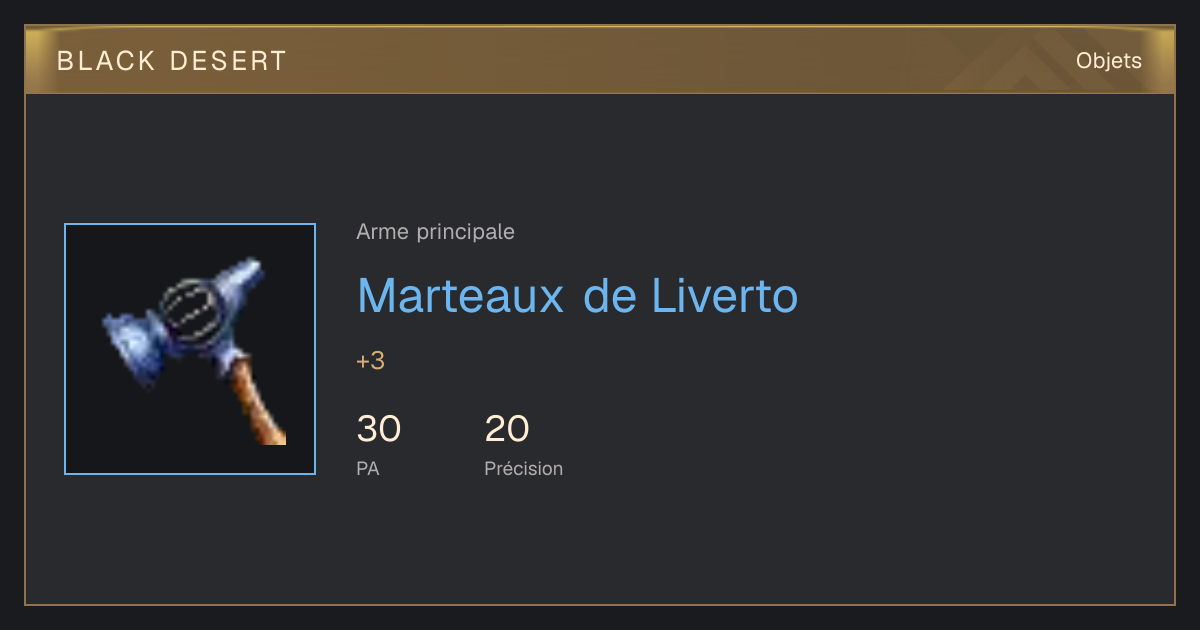Click the word Liverto in title
The width and height of the screenshot is (1200, 630).
tap(725, 295)
